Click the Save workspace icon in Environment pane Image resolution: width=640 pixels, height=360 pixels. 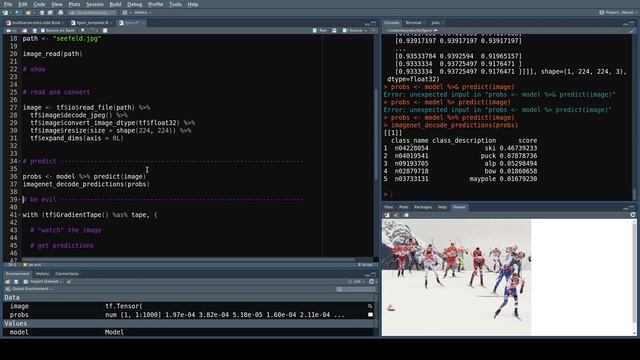16,282
